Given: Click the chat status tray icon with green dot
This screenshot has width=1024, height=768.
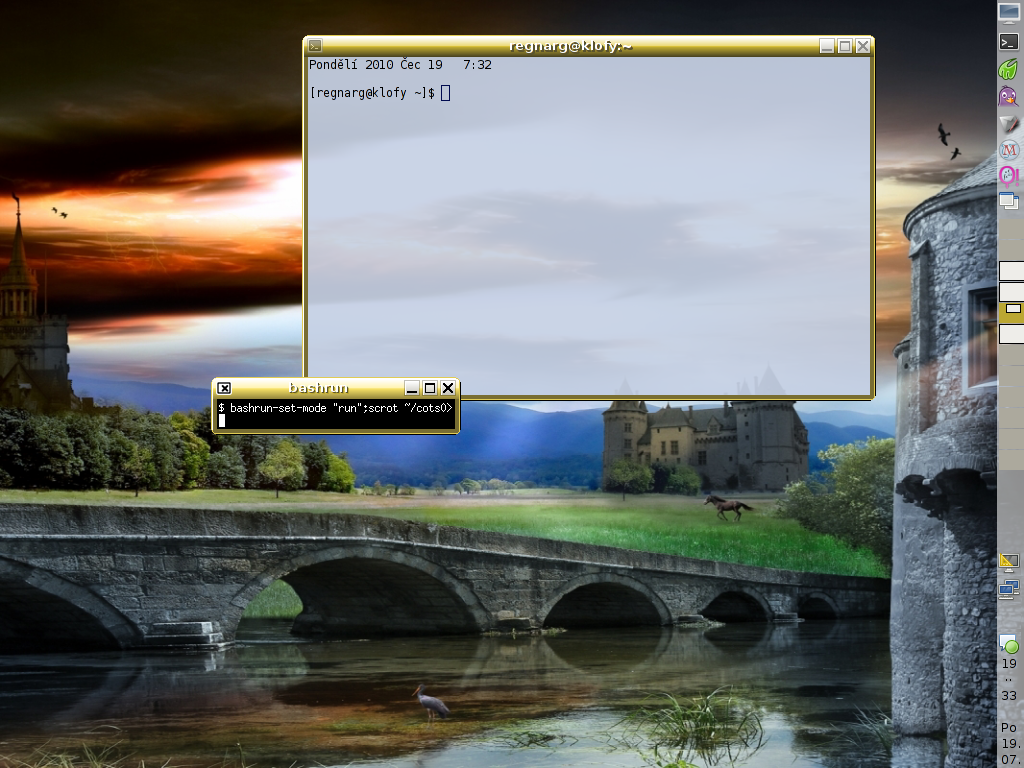Looking at the screenshot, I should 1009,644.
